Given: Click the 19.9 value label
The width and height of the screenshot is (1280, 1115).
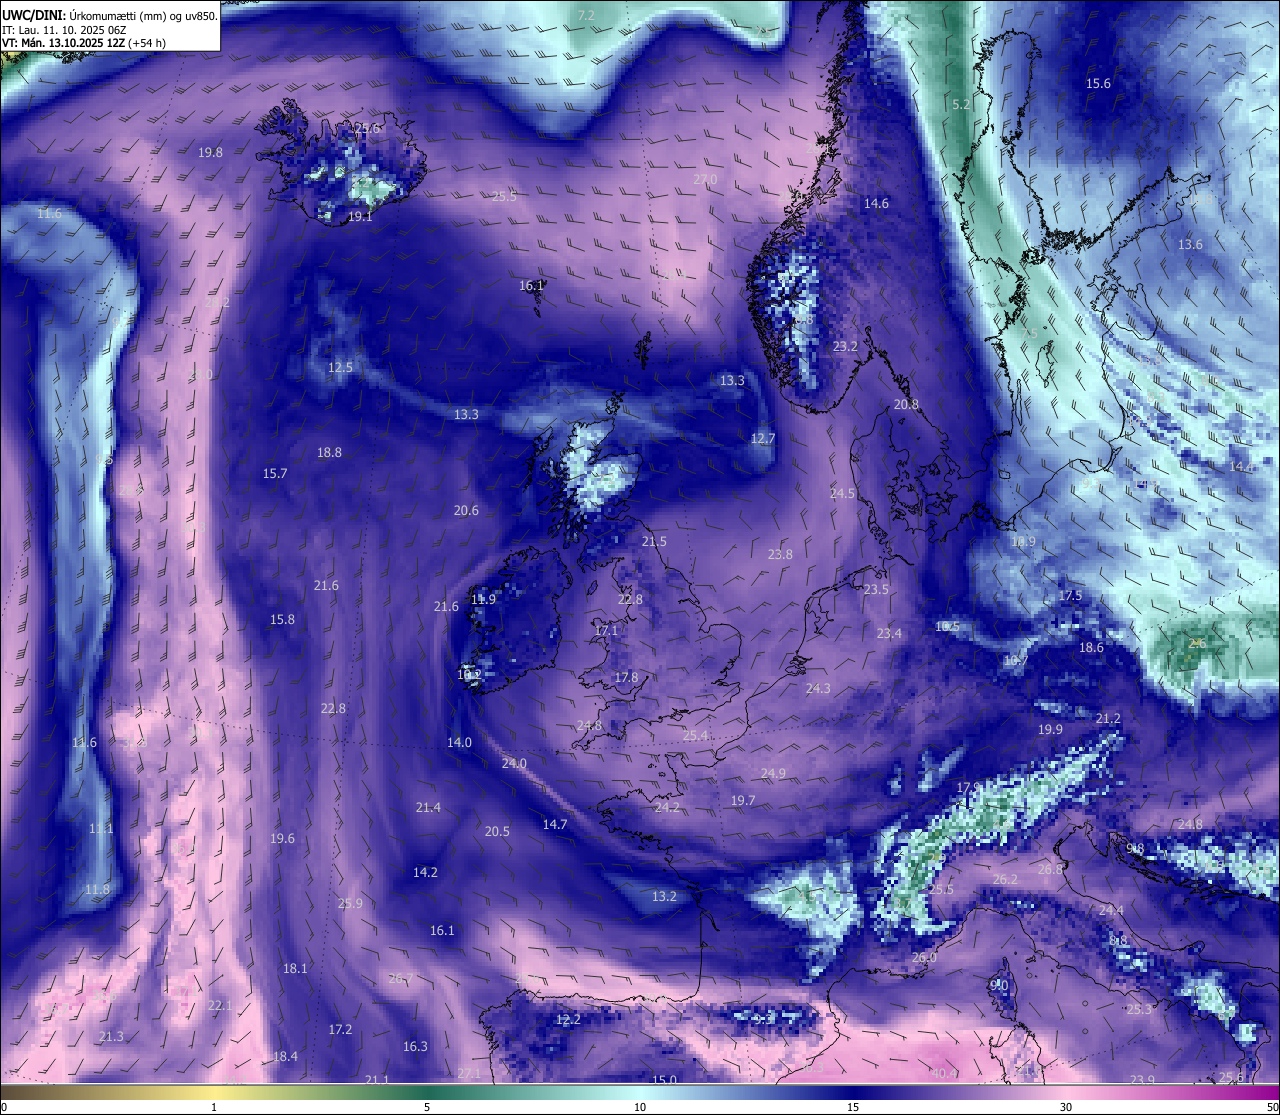Looking at the screenshot, I should click(x=1050, y=729).
